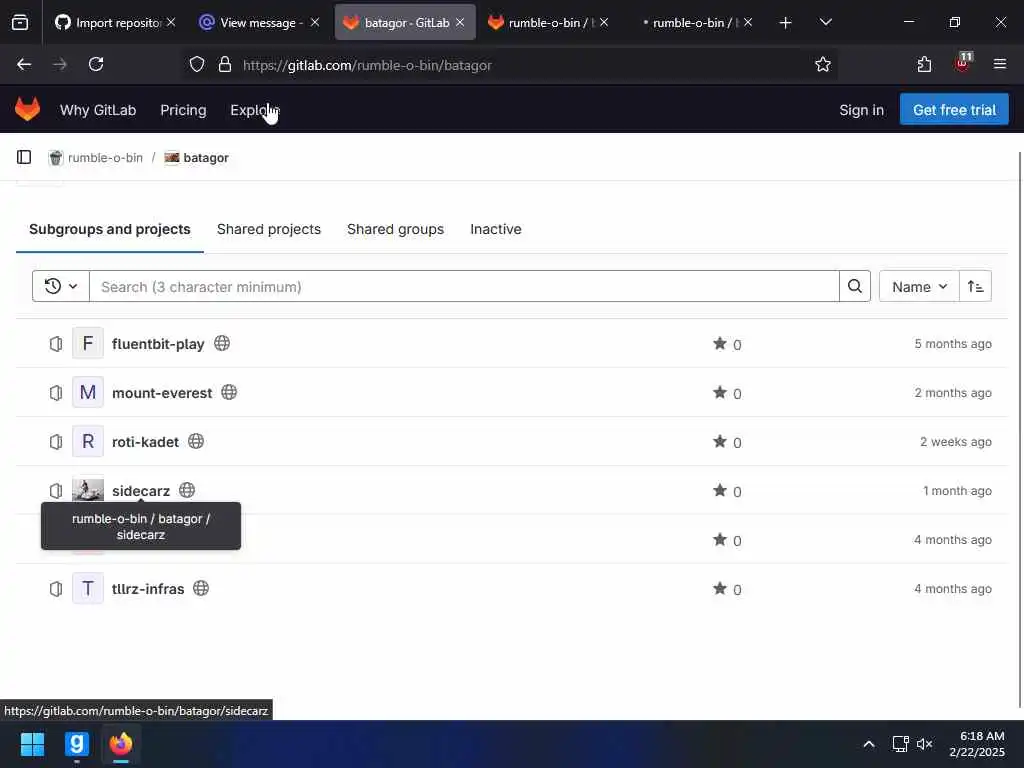Open the Windows Start menu

pyautogui.click(x=33, y=743)
